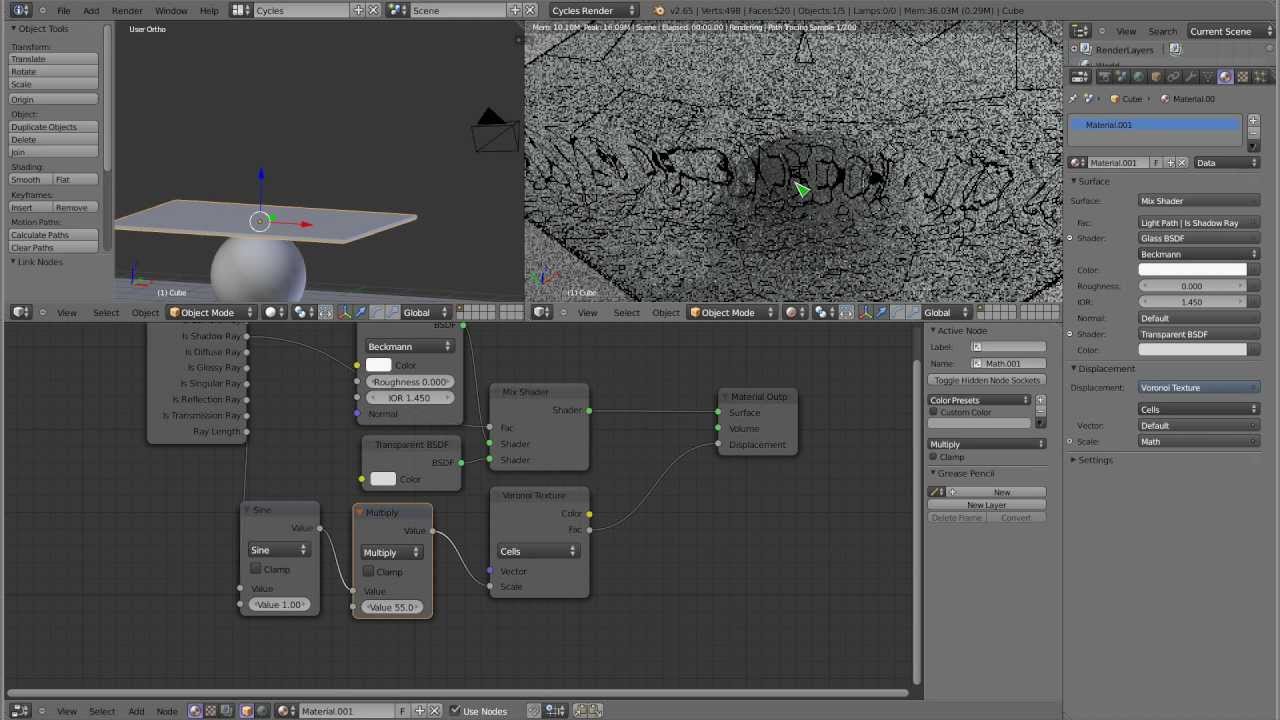The image size is (1280, 720).
Task: Open the Node menu in node editor
Action: [167, 711]
